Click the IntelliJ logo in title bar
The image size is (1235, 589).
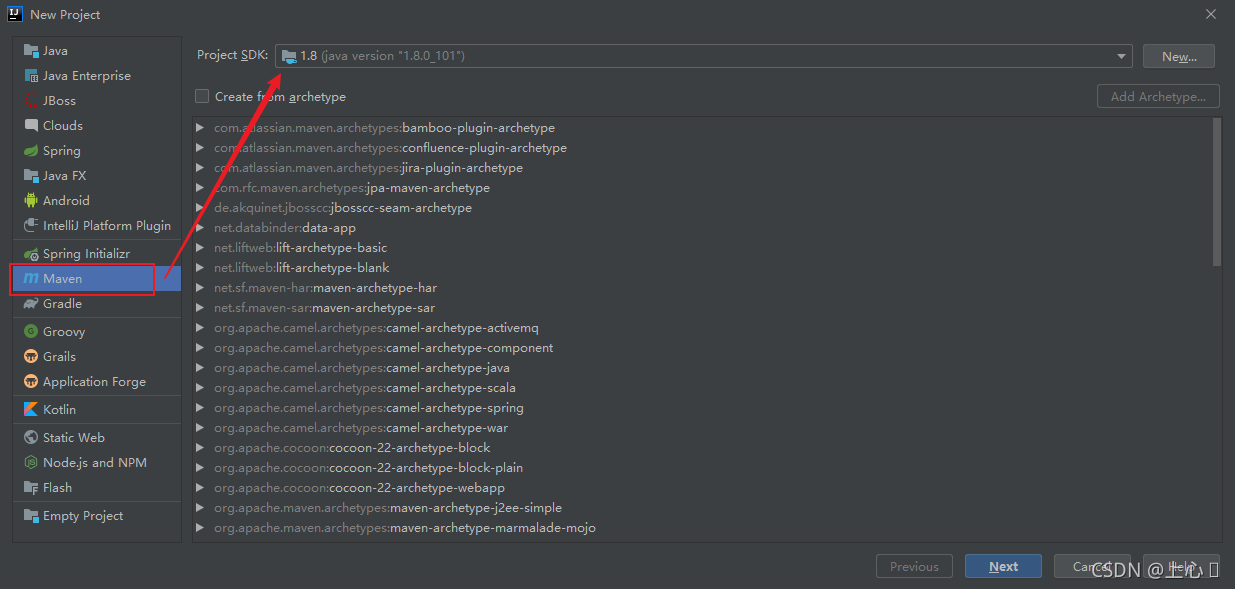[x=15, y=14]
